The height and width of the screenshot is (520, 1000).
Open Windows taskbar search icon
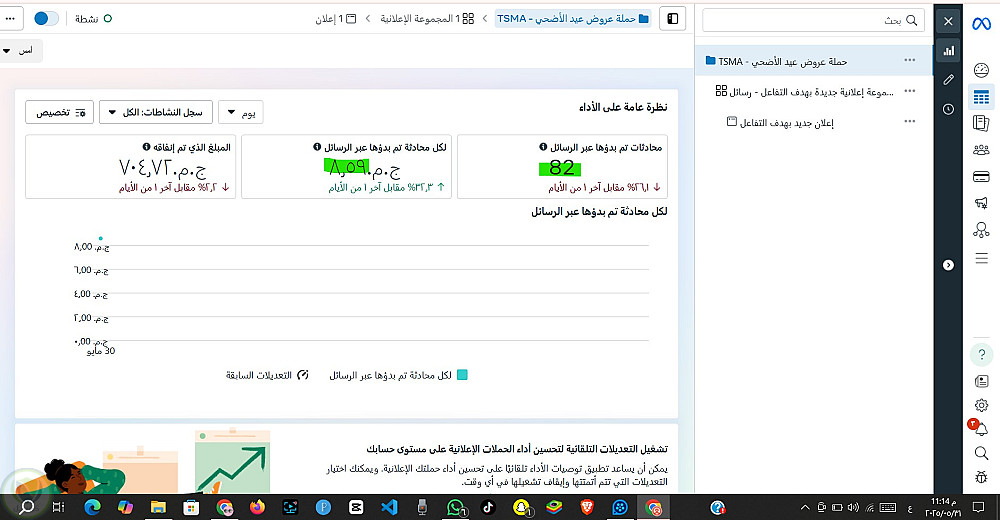click(27, 507)
